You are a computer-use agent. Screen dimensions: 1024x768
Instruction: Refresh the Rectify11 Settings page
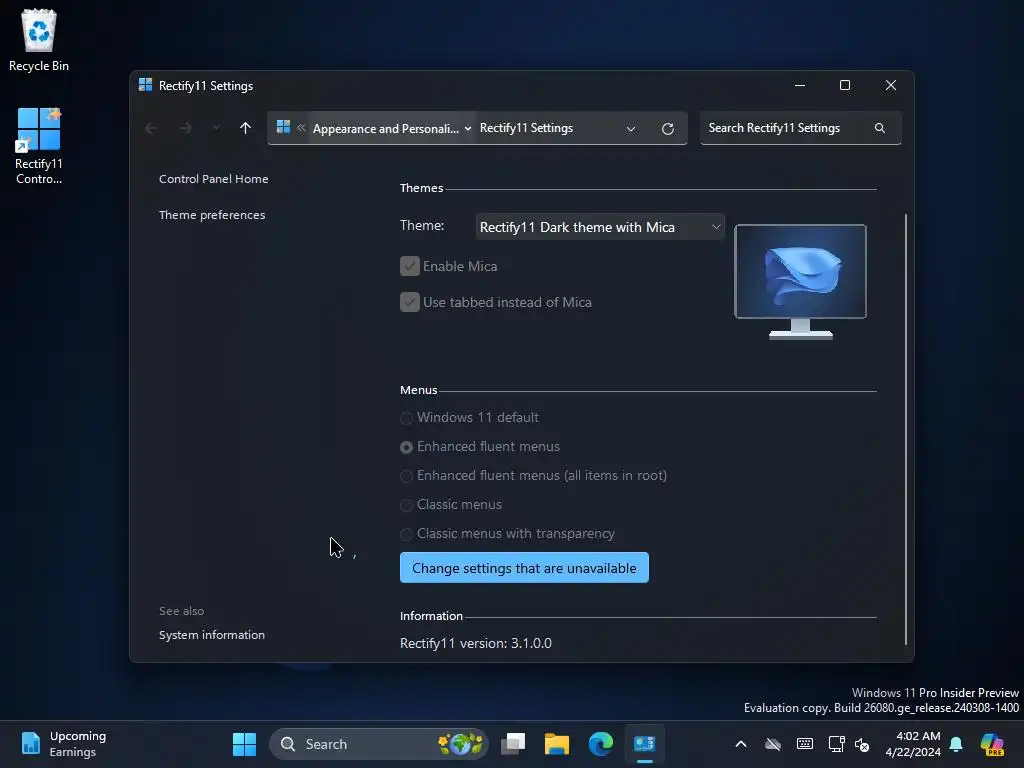667,129
